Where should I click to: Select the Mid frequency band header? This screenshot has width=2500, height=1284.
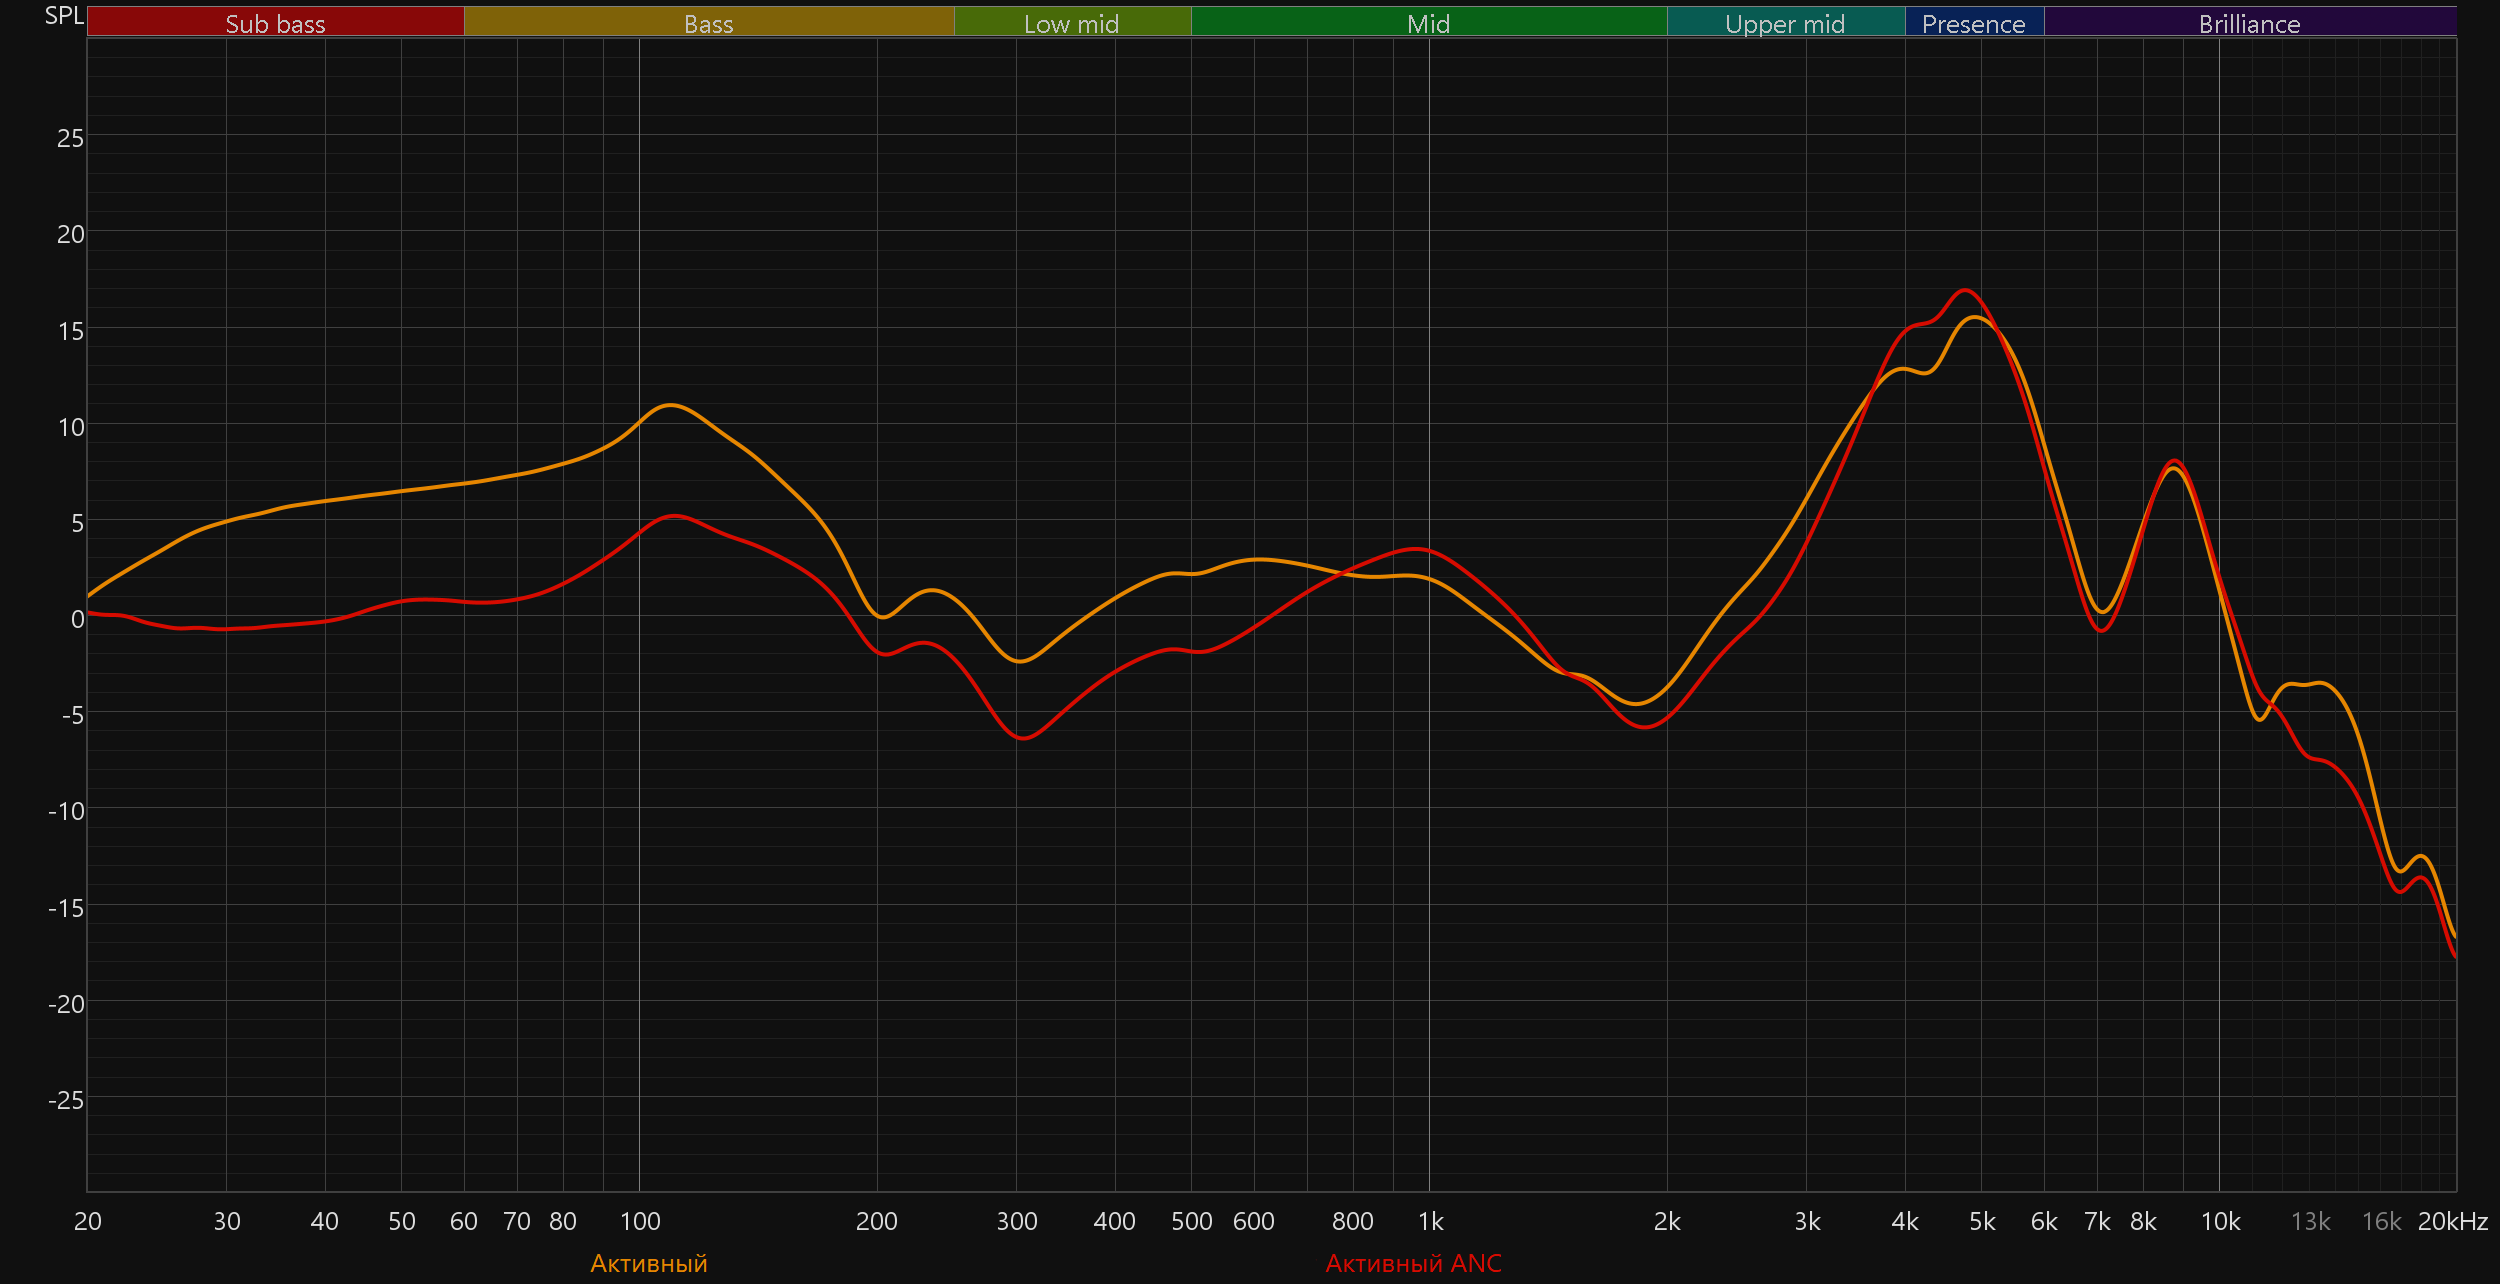pyautogui.click(x=1429, y=22)
